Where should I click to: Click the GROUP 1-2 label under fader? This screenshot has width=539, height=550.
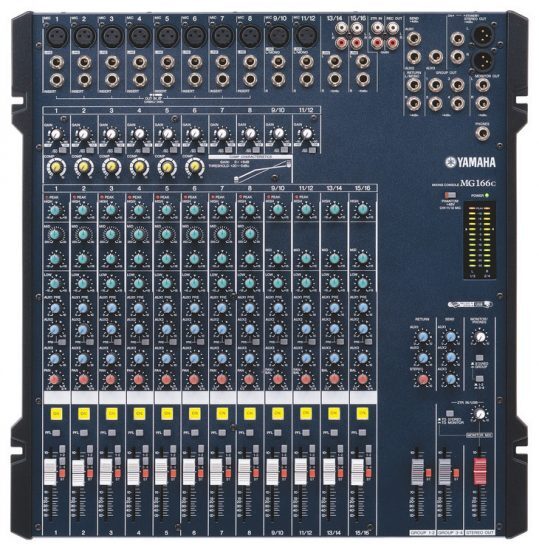pos(423,532)
